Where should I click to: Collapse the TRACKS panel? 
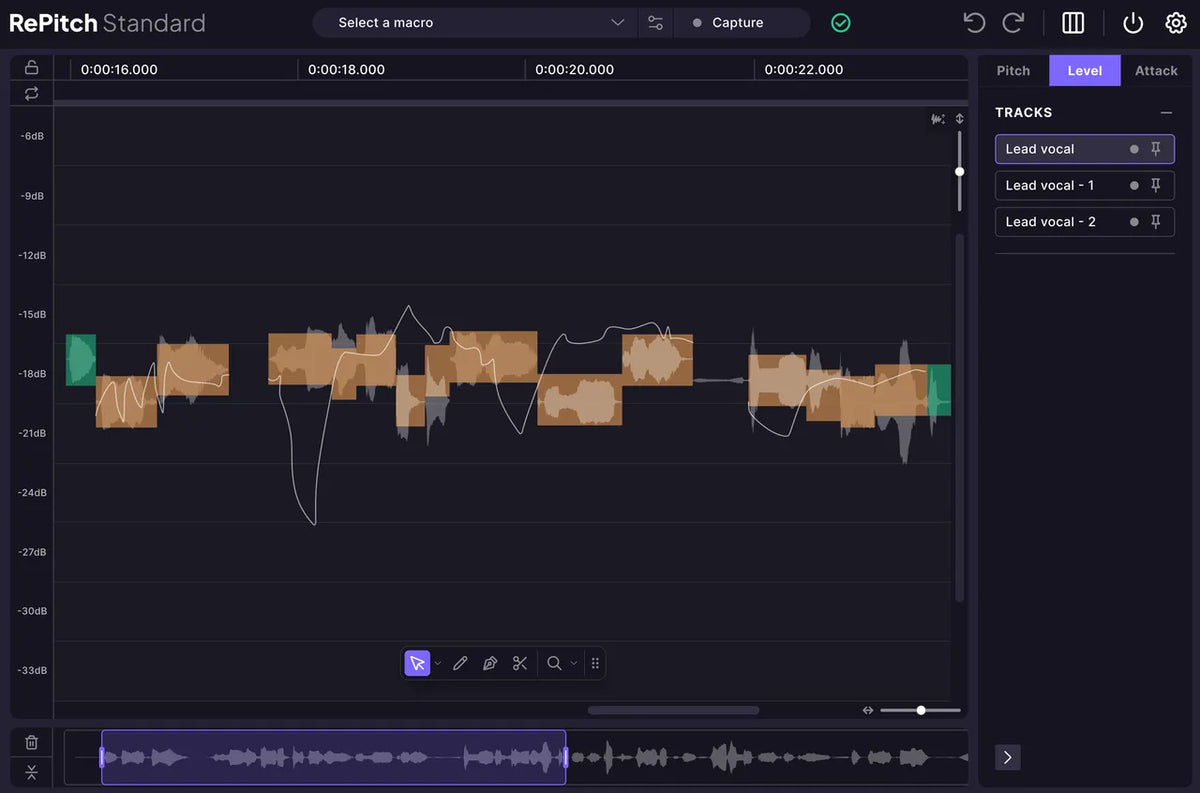coord(1166,112)
